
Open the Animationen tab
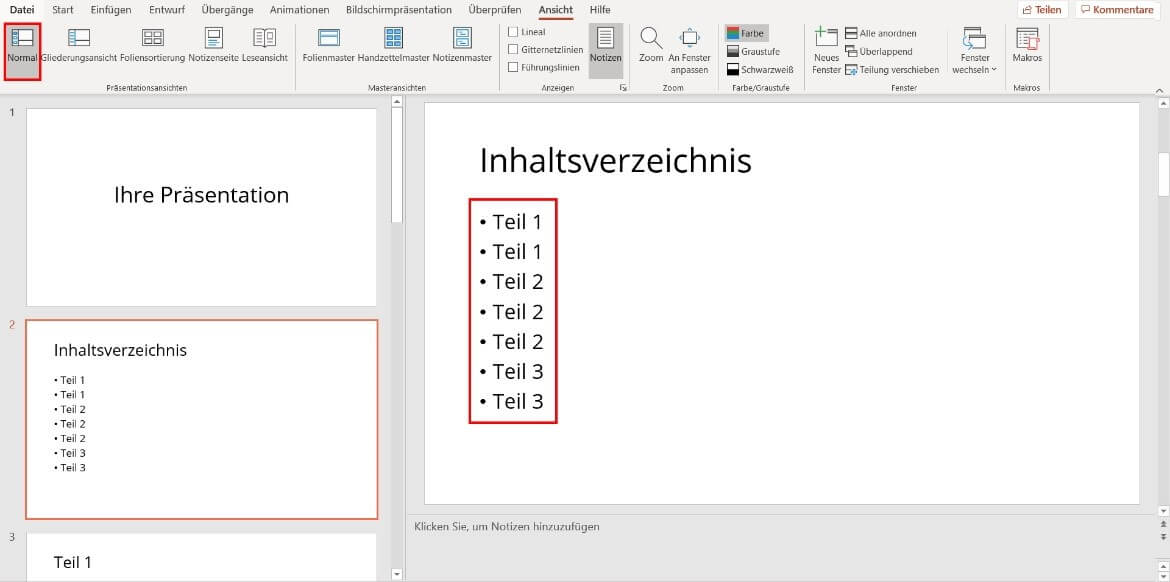coord(299,10)
